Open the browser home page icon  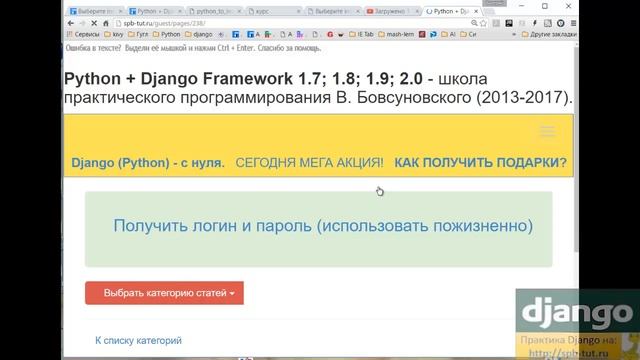tap(106, 23)
